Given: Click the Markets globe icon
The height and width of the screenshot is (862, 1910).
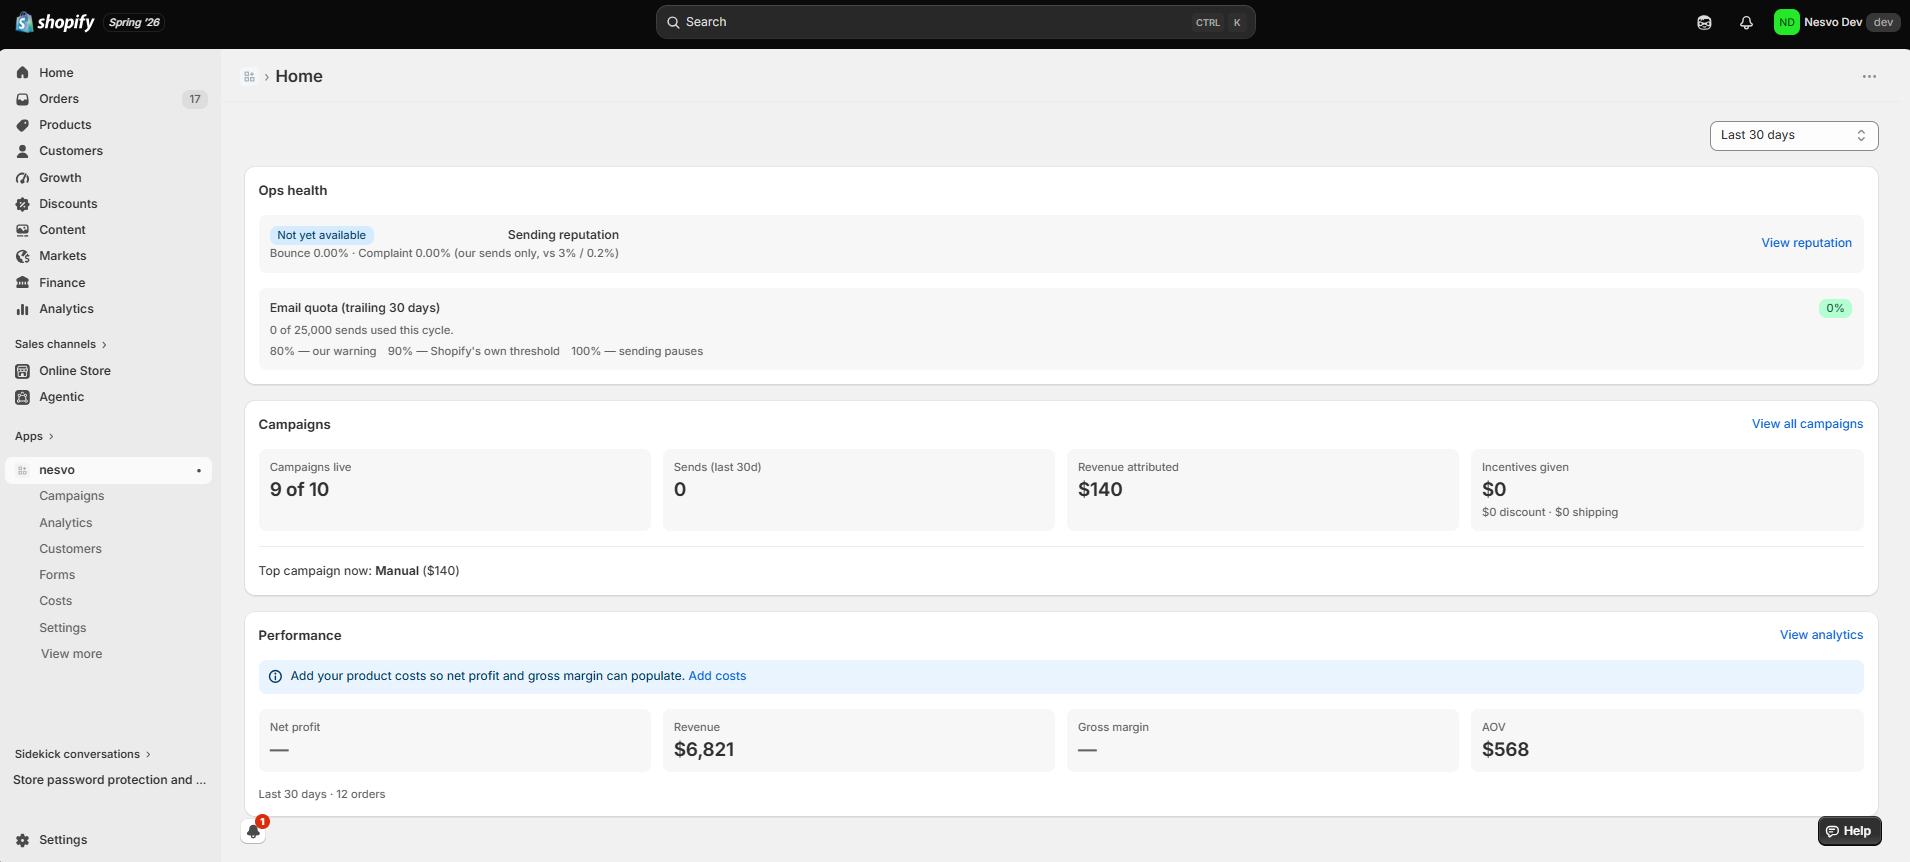Looking at the screenshot, I should click(22, 256).
